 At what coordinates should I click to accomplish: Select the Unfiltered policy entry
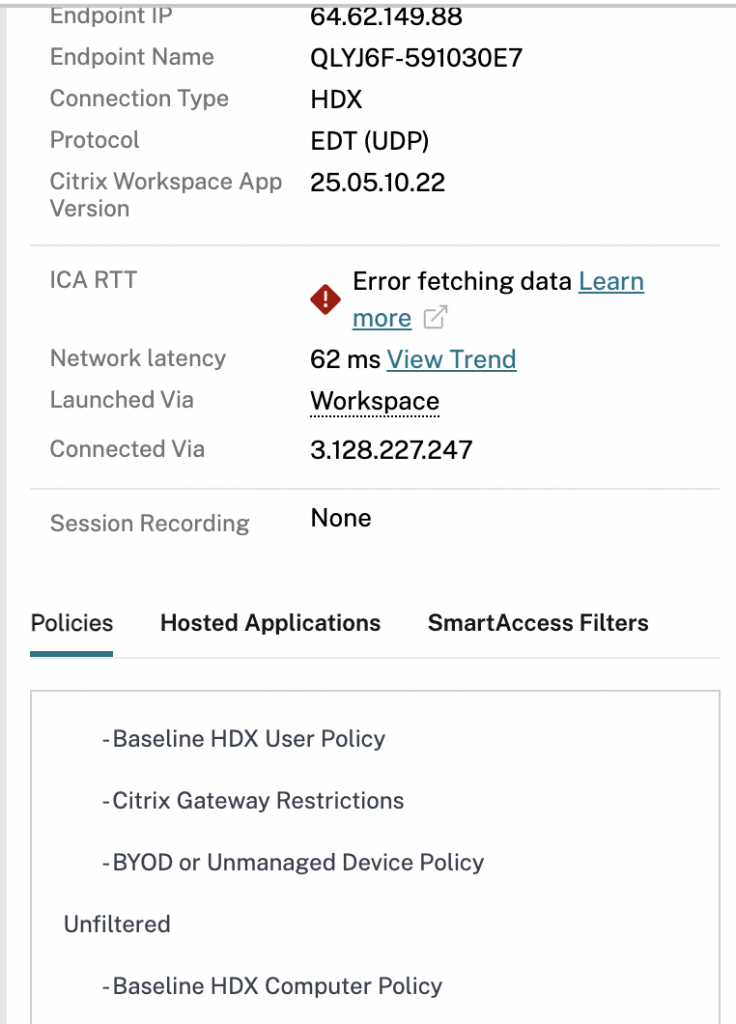116,924
